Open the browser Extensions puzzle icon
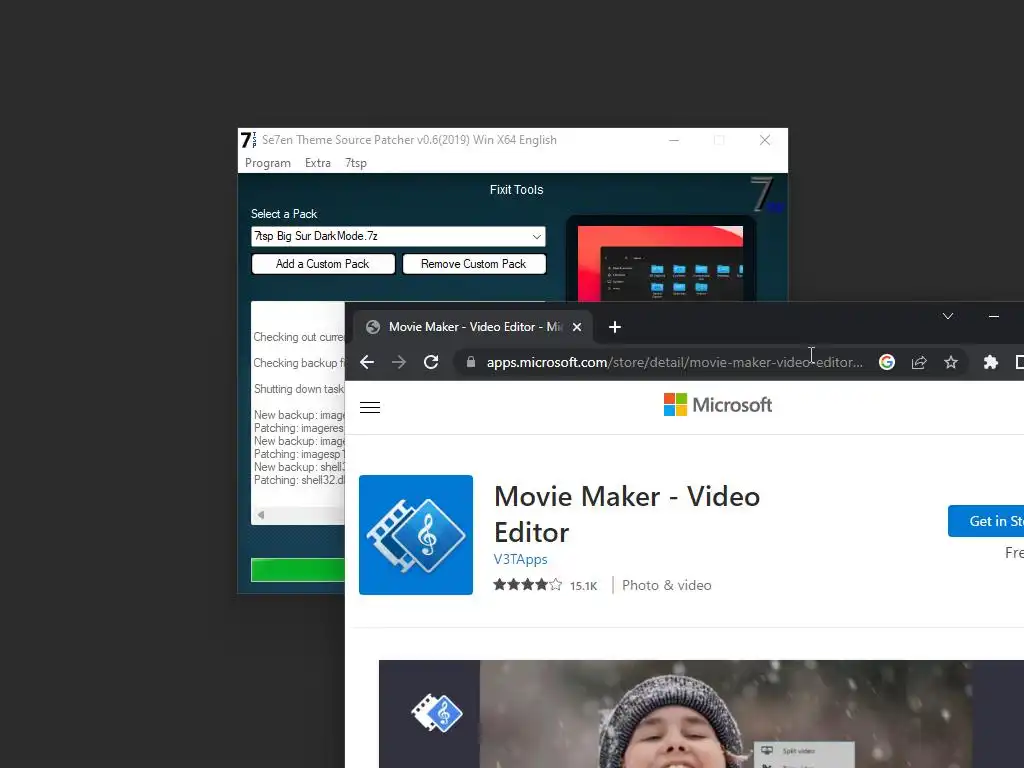Viewport: 1024px width, 768px height. [x=991, y=362]
